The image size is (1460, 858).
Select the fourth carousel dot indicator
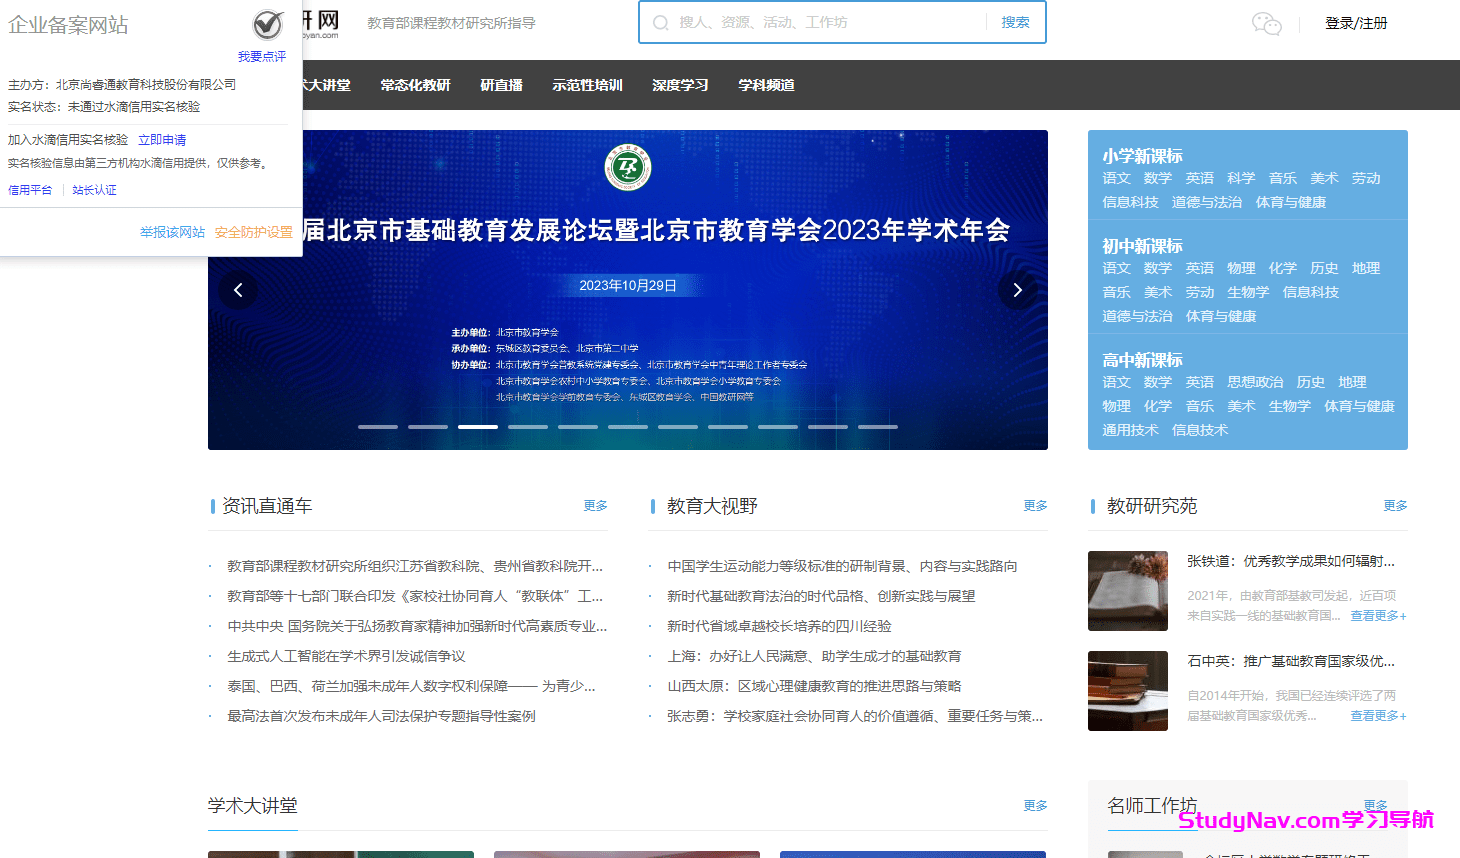coord(528,426)
